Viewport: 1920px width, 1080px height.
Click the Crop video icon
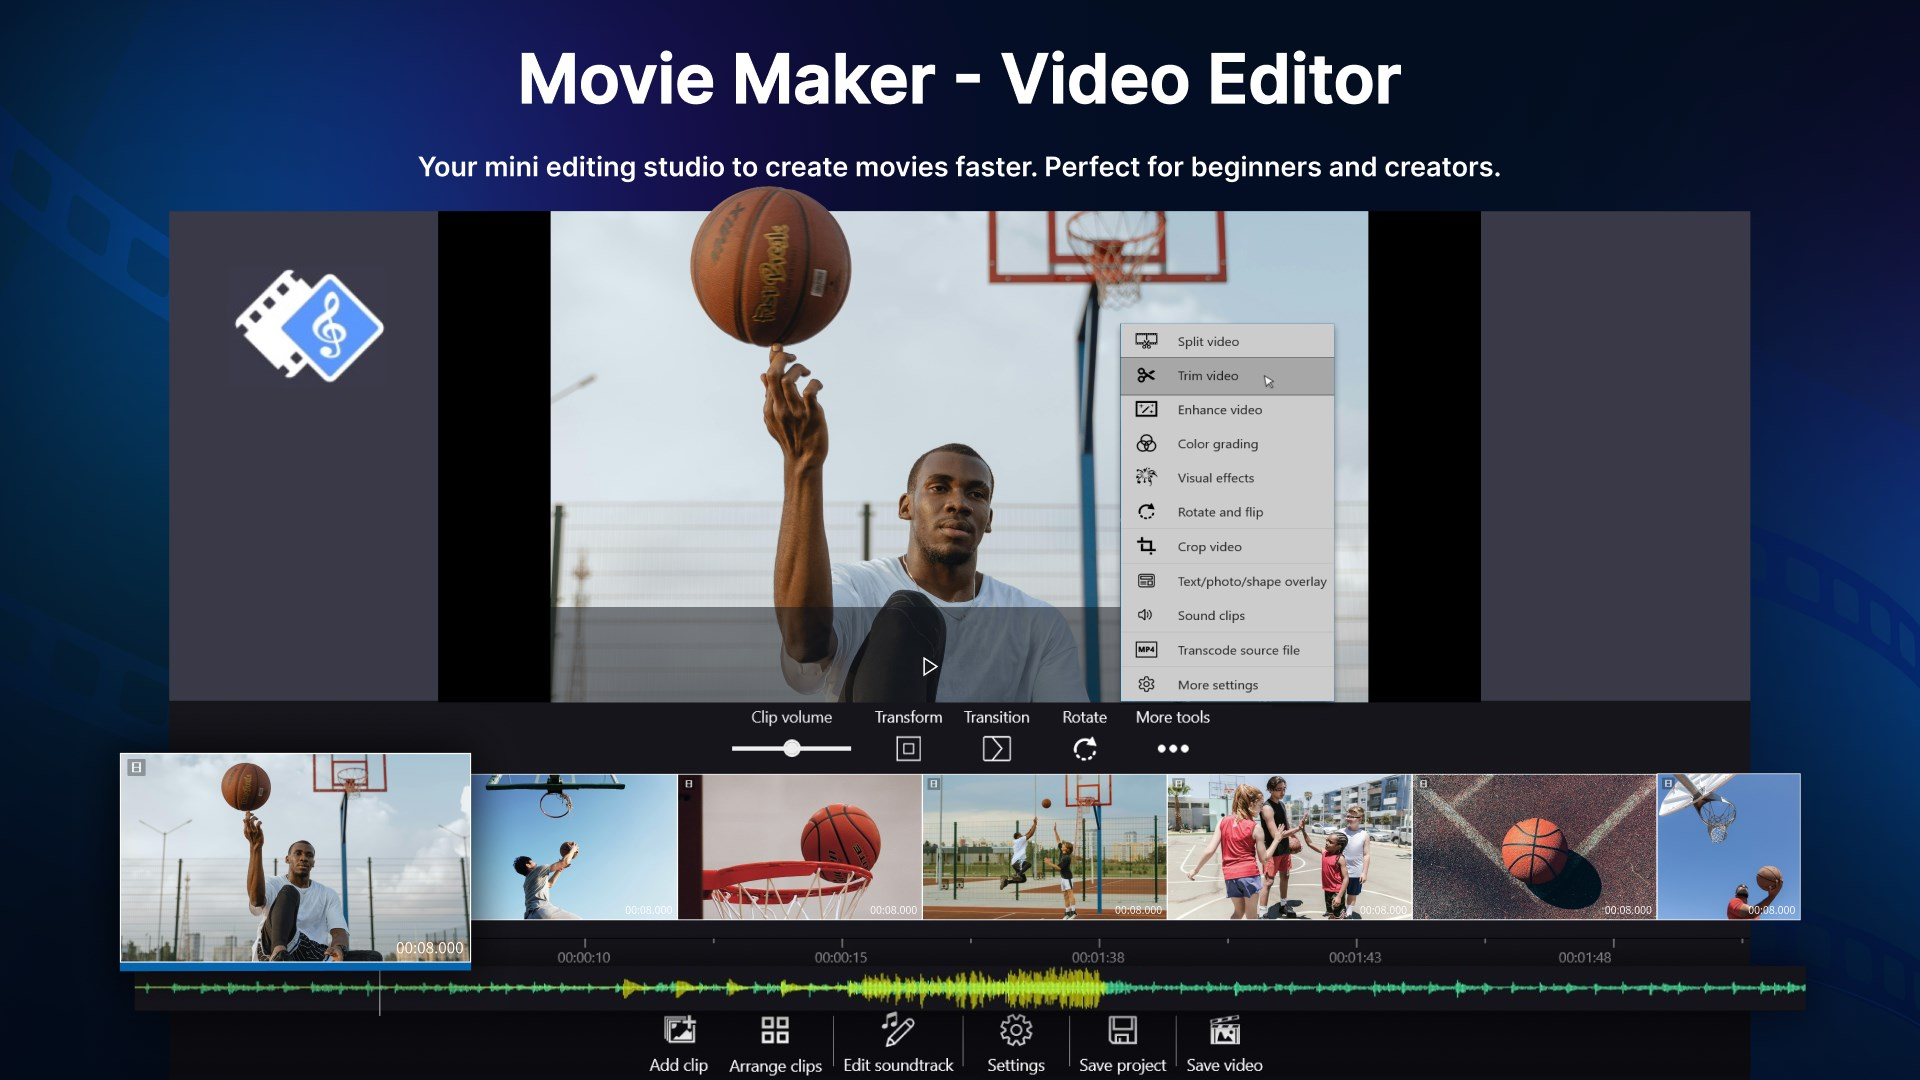pyautogui.click(x=1146, y=546)
